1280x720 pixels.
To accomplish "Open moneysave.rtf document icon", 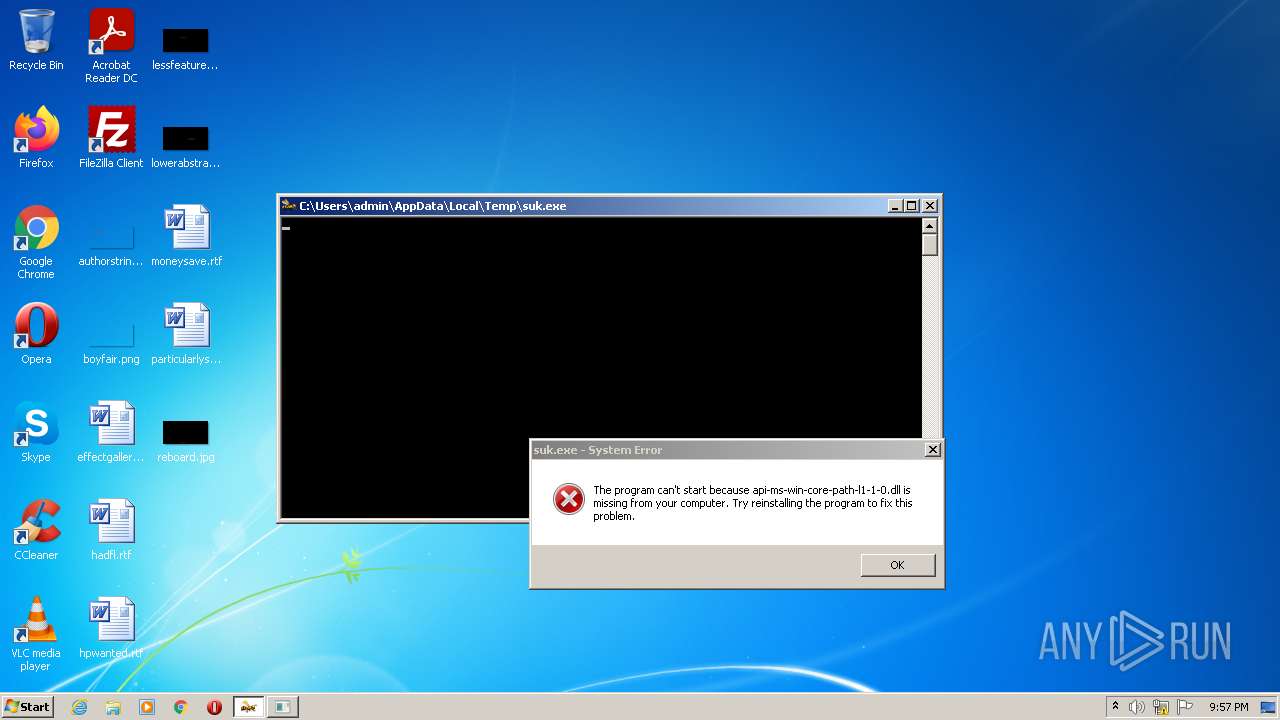I will (x=186, y=236).
